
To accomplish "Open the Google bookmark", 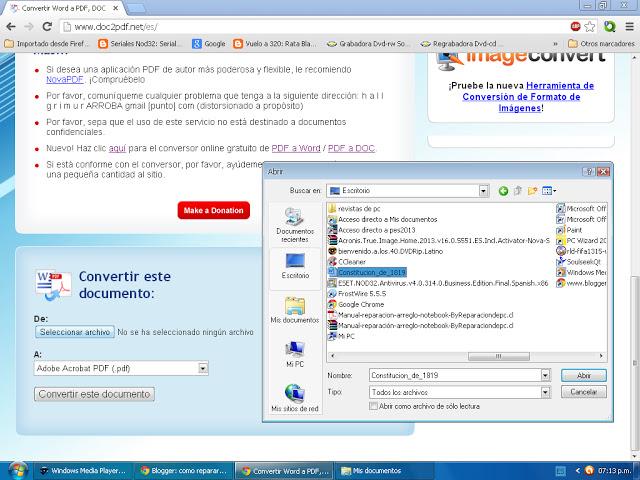I will click(x=209, y=44).
